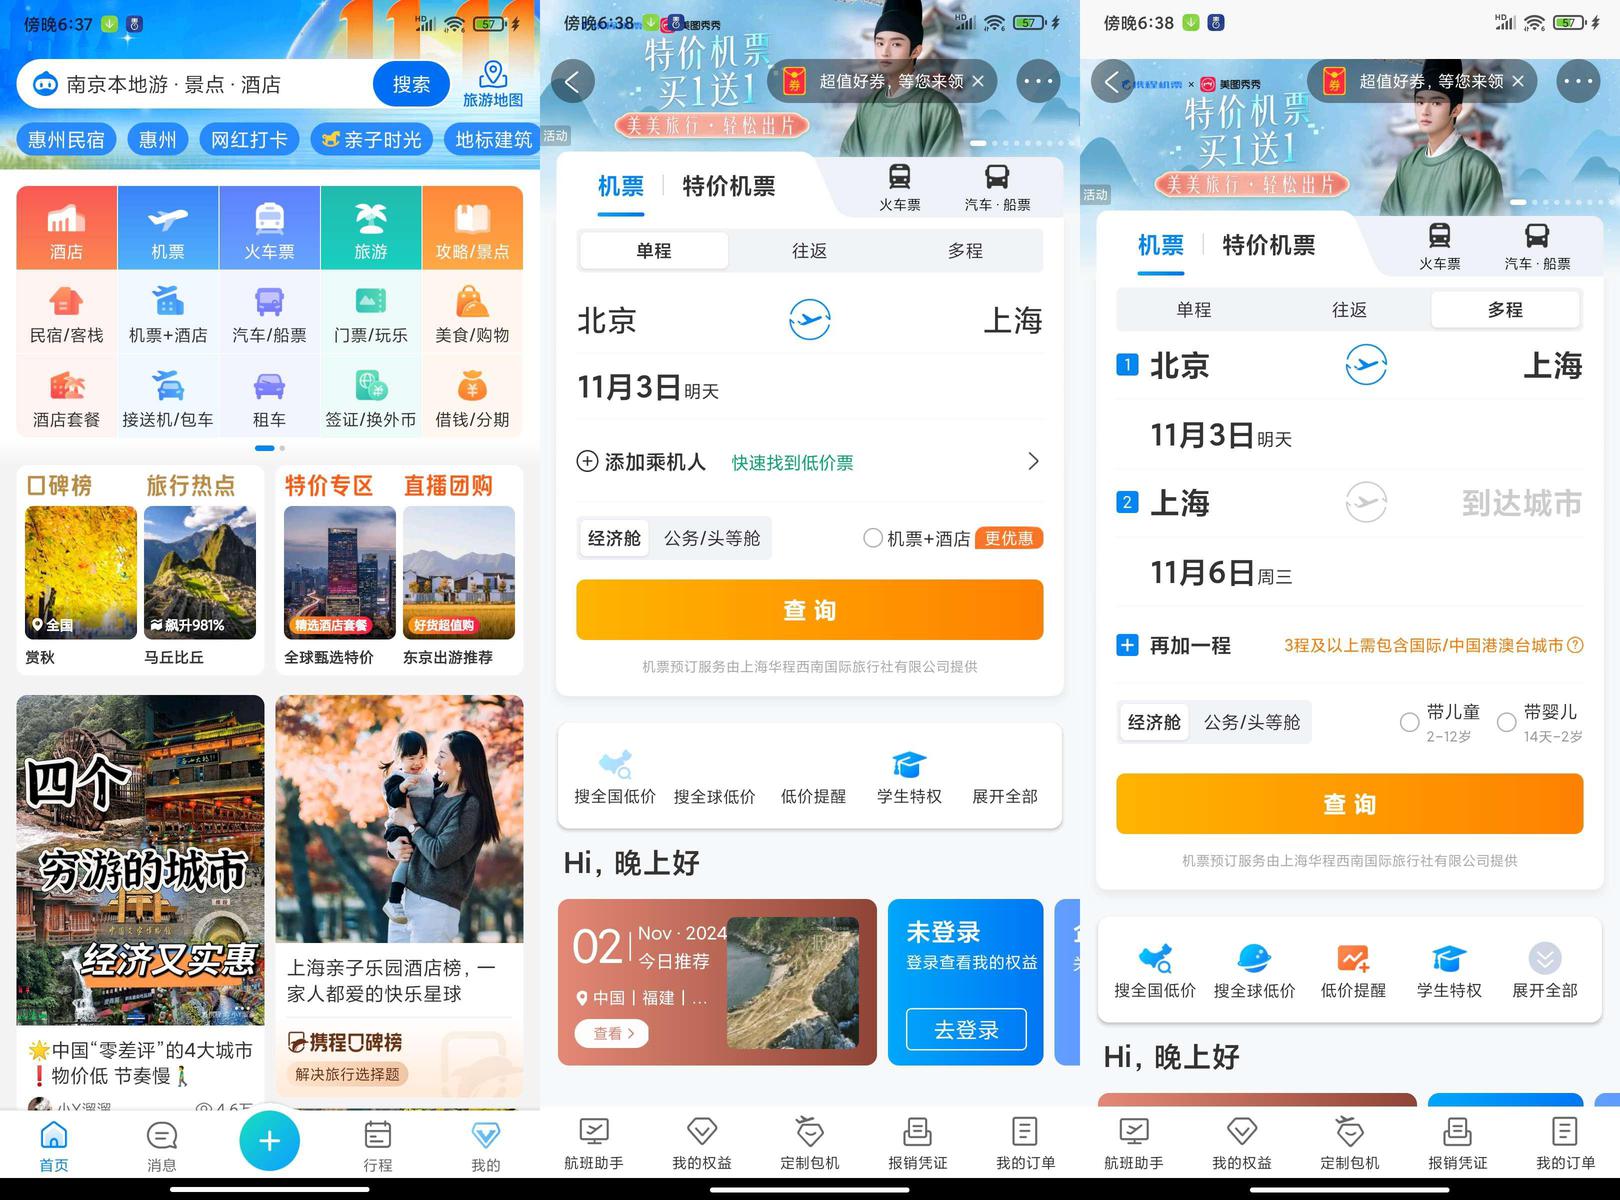Tap the 租车 car rental icon
The image size is (1620, 1200).
[269, 398]
